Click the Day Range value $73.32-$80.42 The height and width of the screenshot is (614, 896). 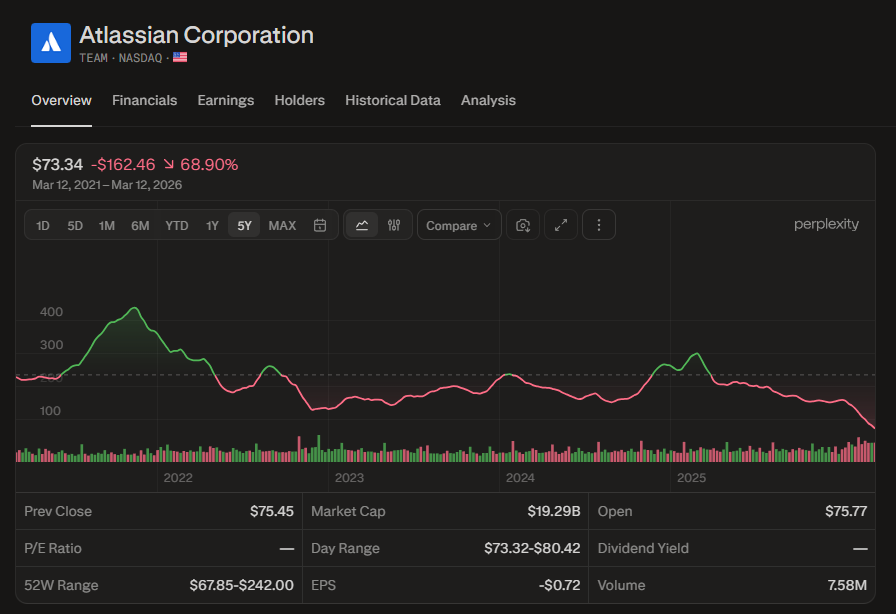pos(532,548)
